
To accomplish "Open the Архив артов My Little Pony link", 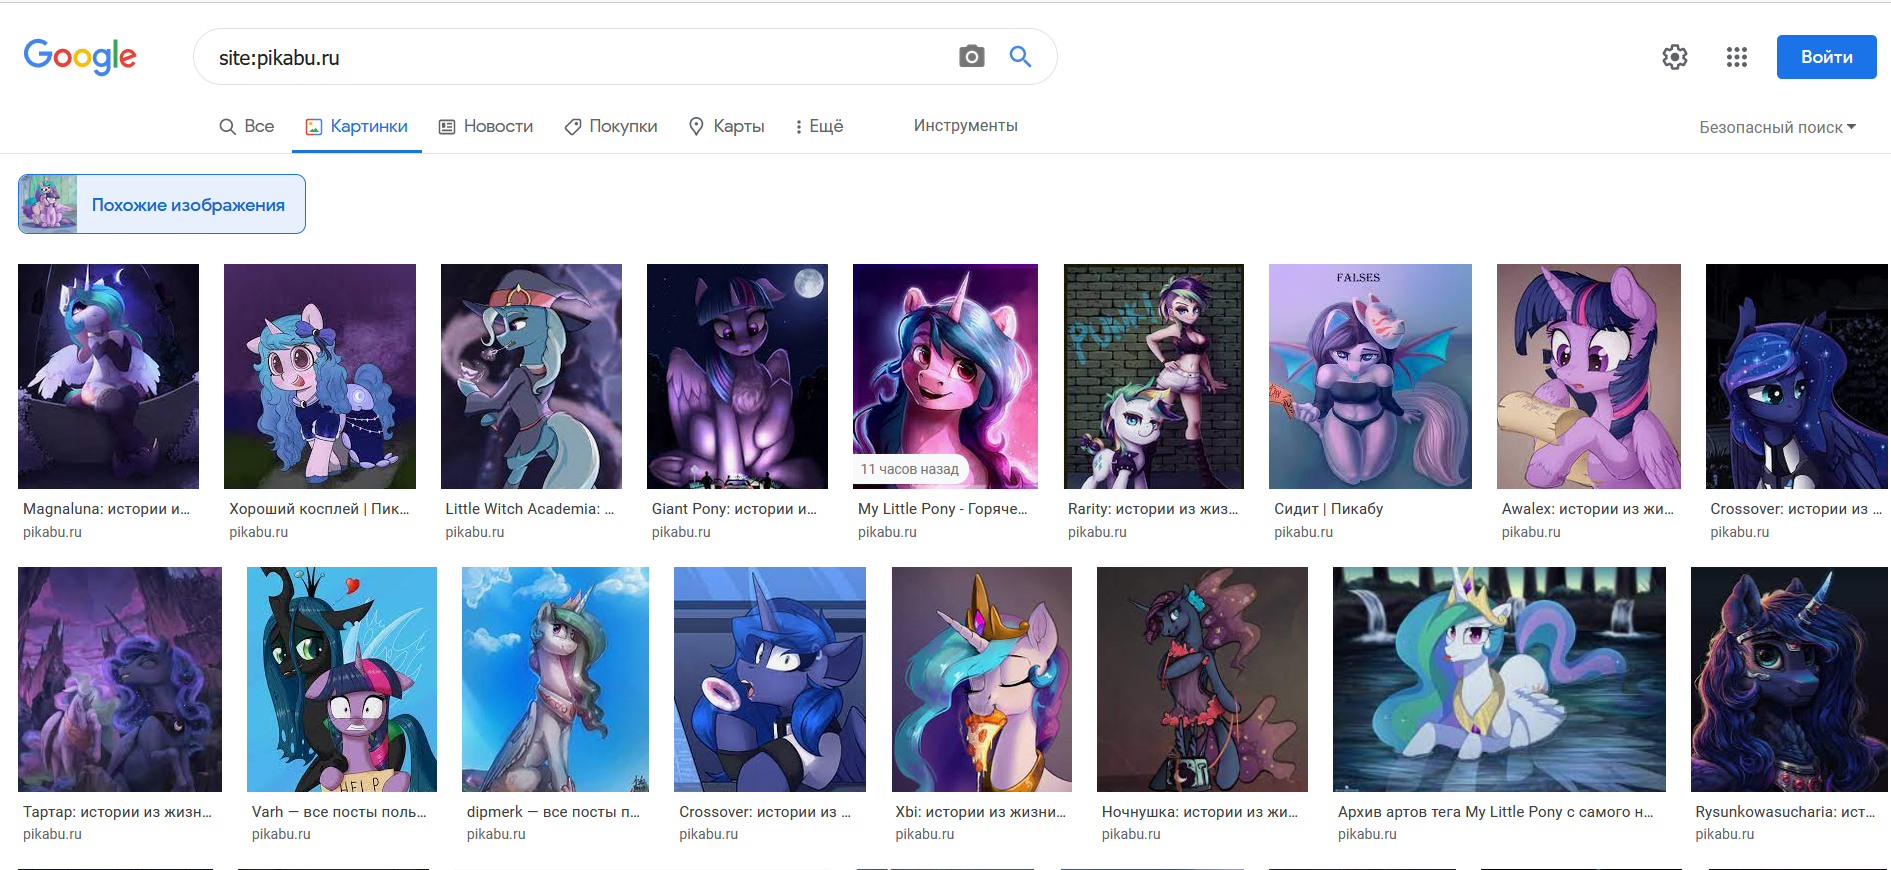I will click(1495, 812).
